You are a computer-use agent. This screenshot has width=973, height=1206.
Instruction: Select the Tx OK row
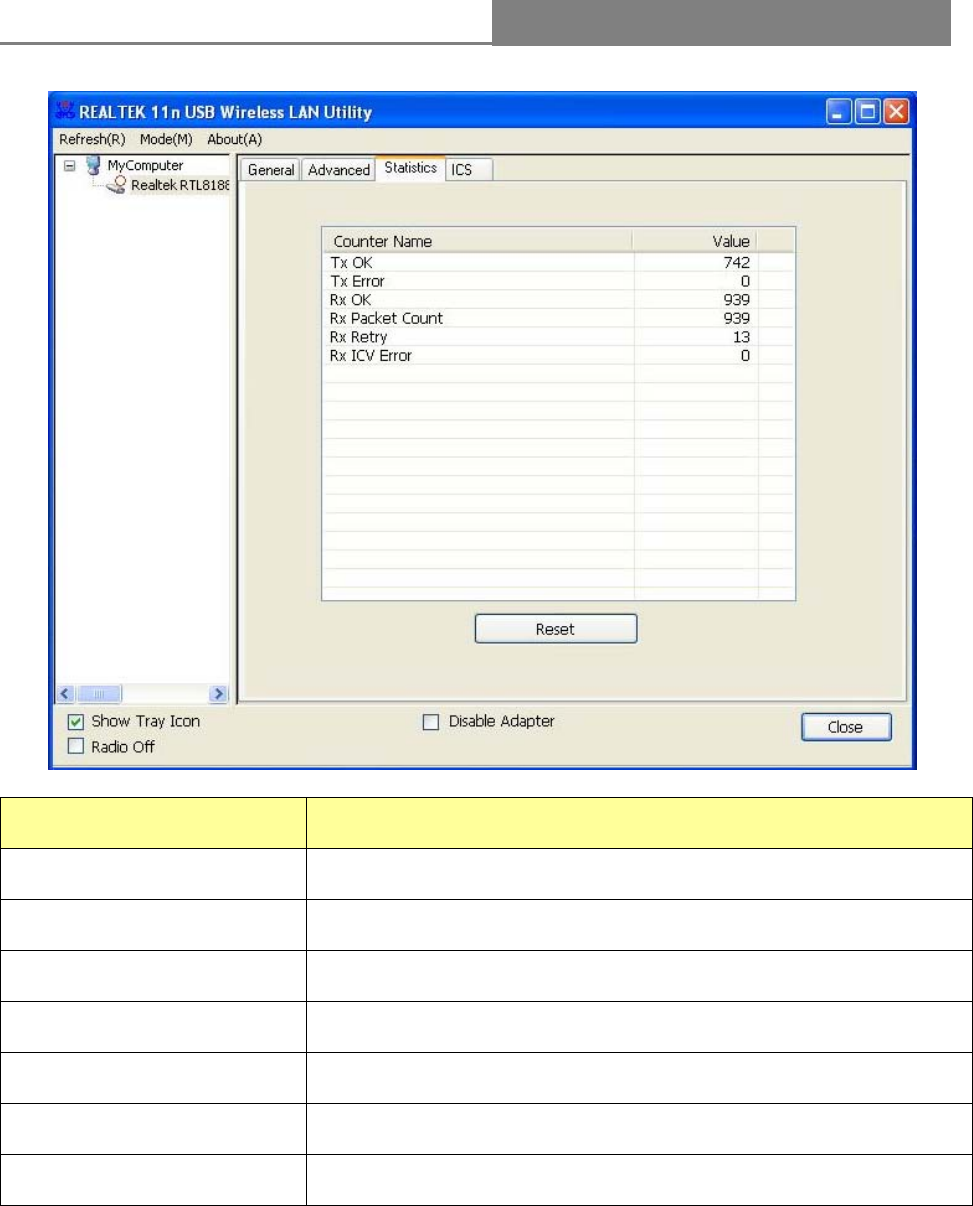pyautogui.click(x=558, y=261)
